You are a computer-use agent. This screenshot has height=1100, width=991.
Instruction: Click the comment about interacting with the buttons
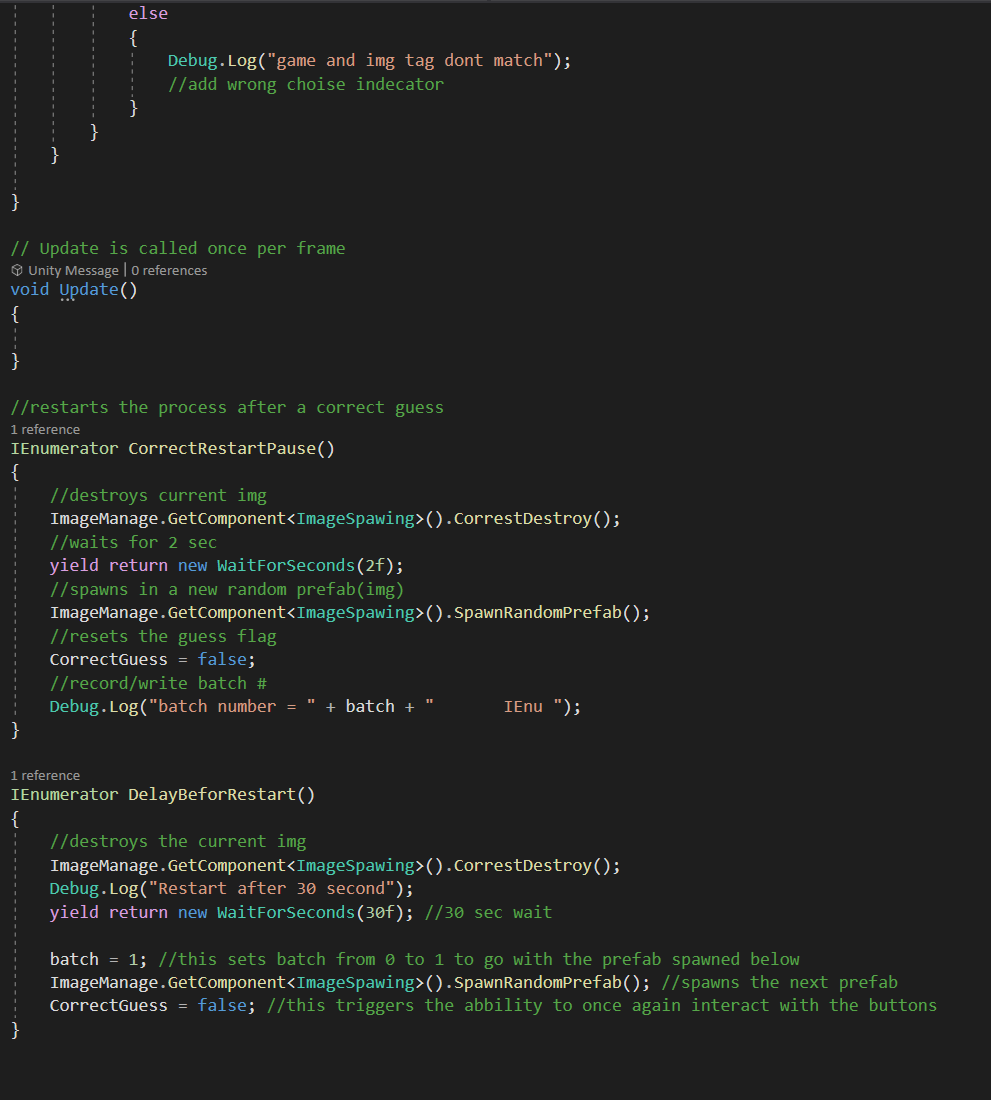click(602, 1006)
